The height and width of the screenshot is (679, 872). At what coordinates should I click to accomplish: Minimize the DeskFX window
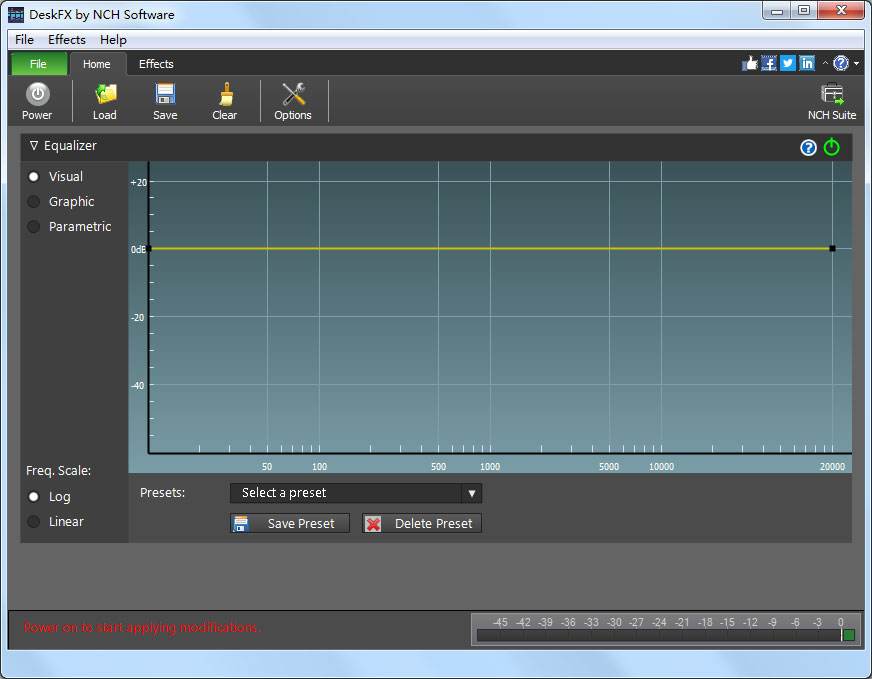[777, 11]
